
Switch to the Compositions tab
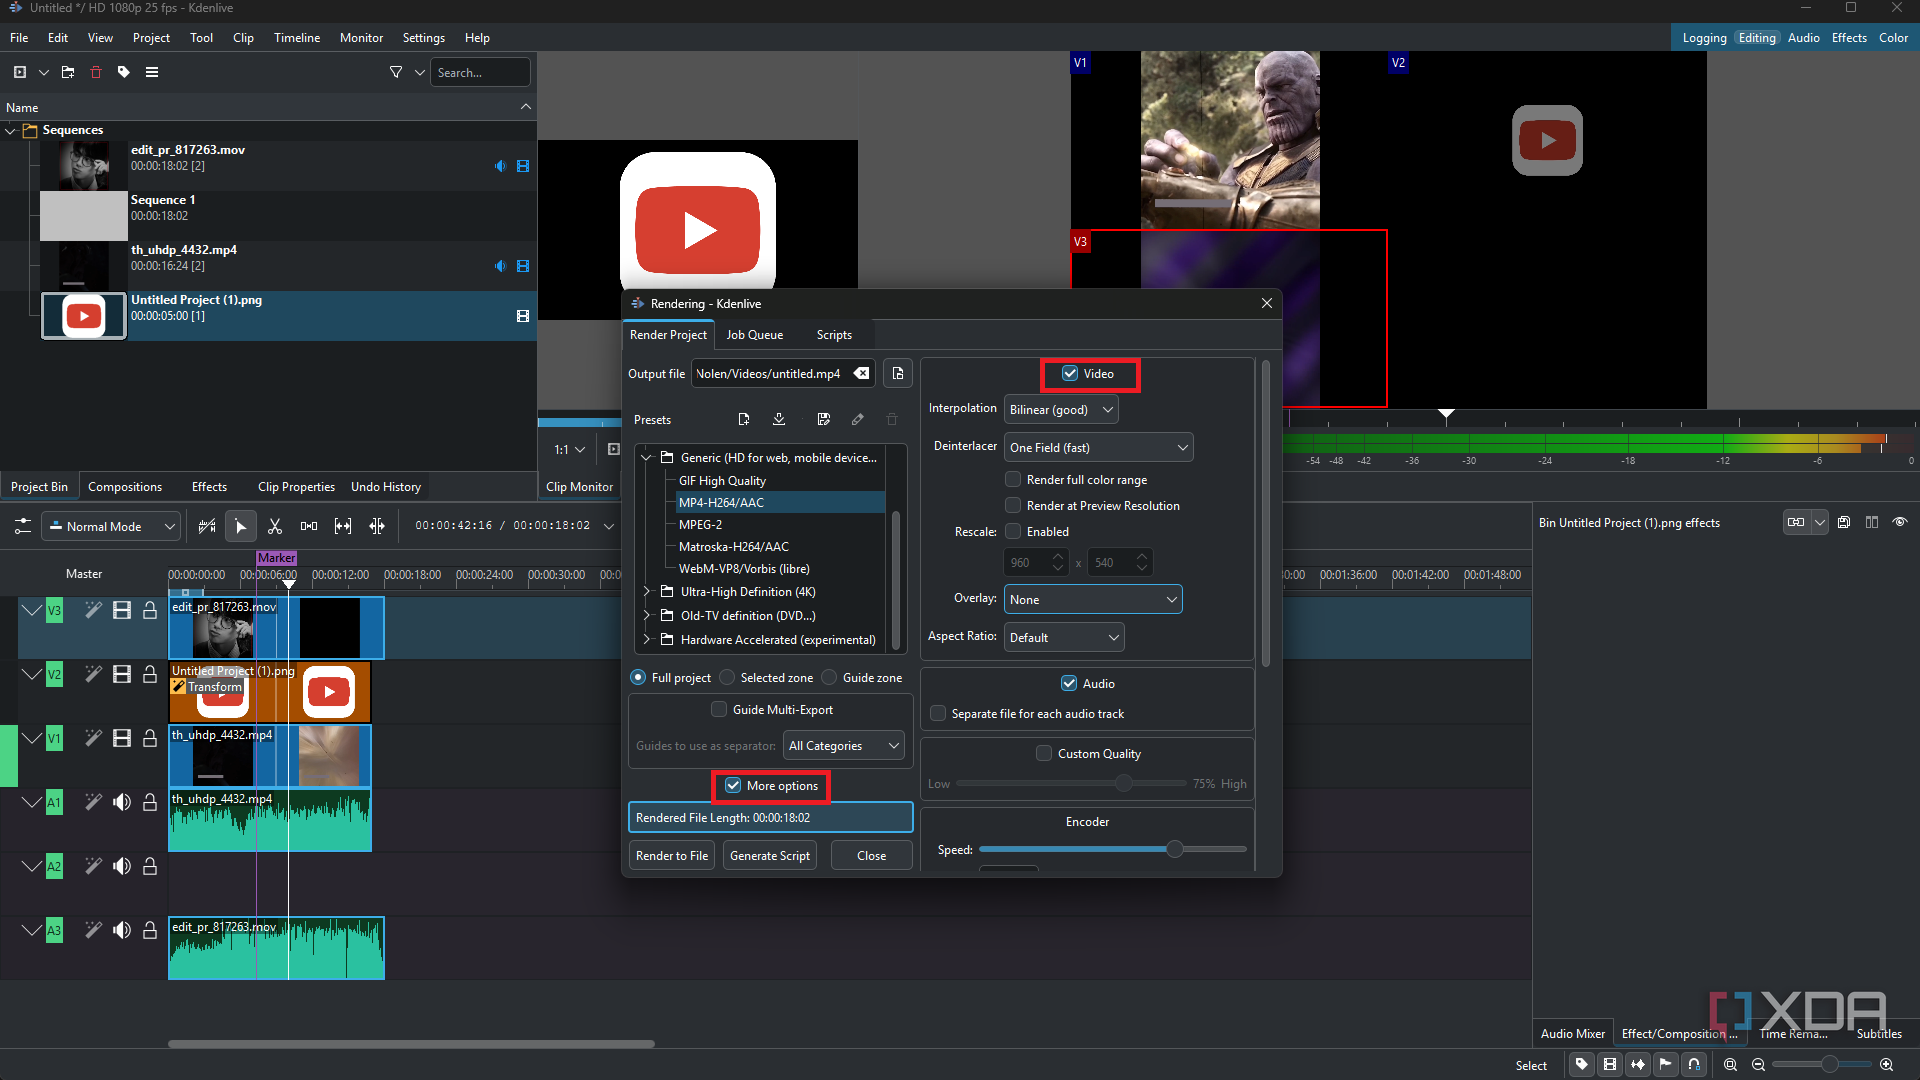pyautogui.click(x=125, y=486)
